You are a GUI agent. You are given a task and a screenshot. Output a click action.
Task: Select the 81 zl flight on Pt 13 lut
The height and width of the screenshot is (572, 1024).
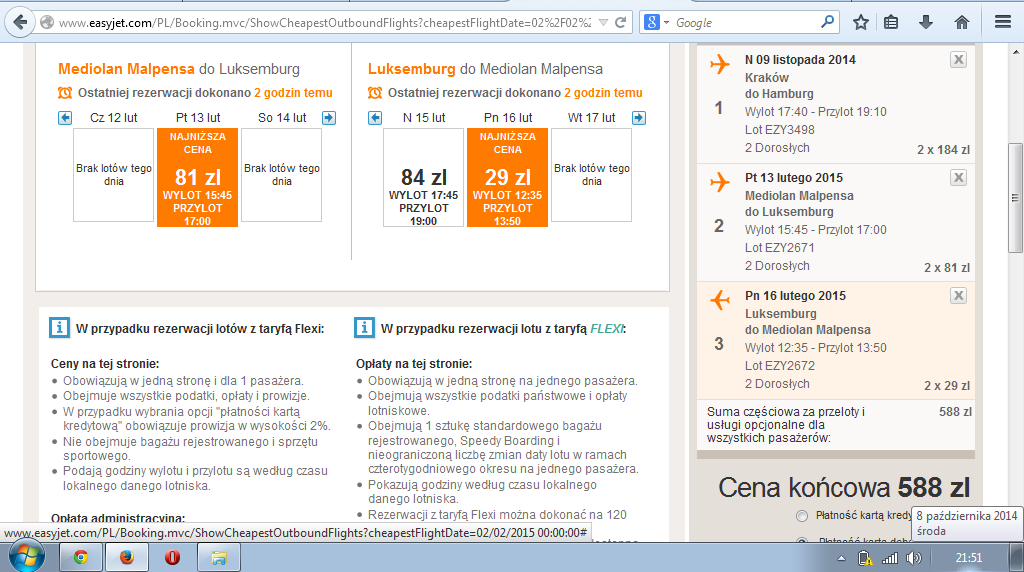pos(197,178)
